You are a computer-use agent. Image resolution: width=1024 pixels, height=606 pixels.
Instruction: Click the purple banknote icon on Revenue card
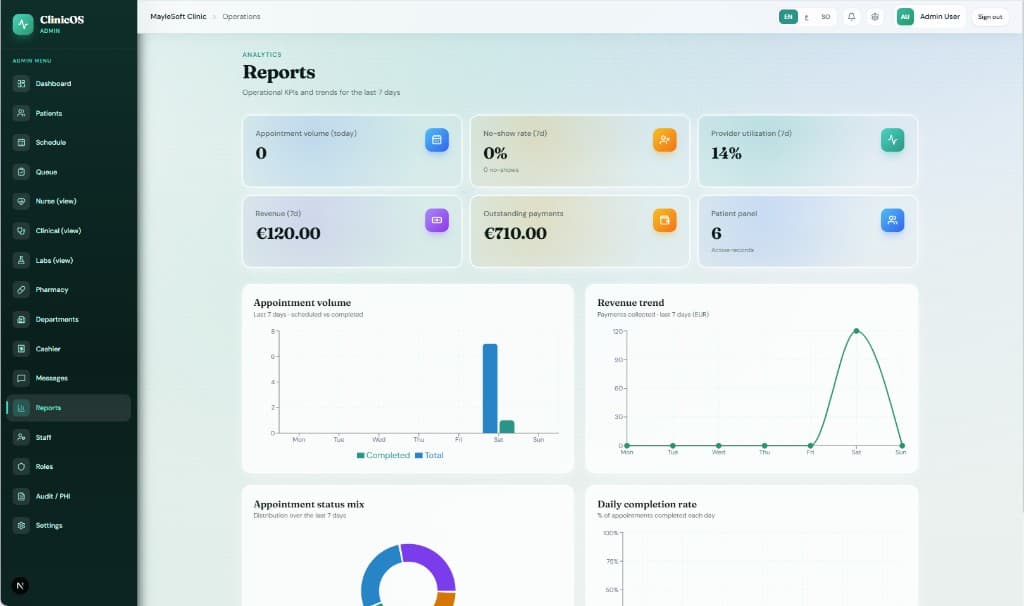437,220
